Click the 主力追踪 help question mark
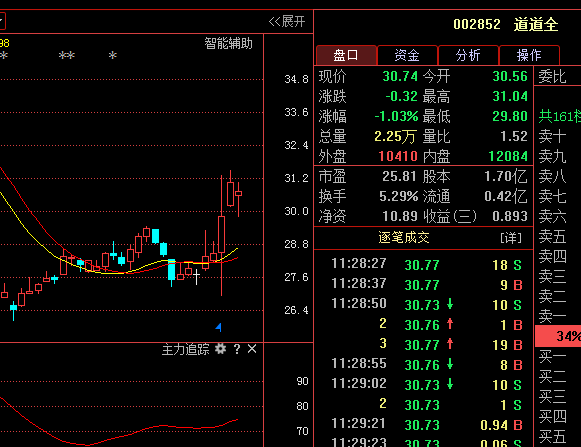581x447 pixels. (x=237, y=349)
